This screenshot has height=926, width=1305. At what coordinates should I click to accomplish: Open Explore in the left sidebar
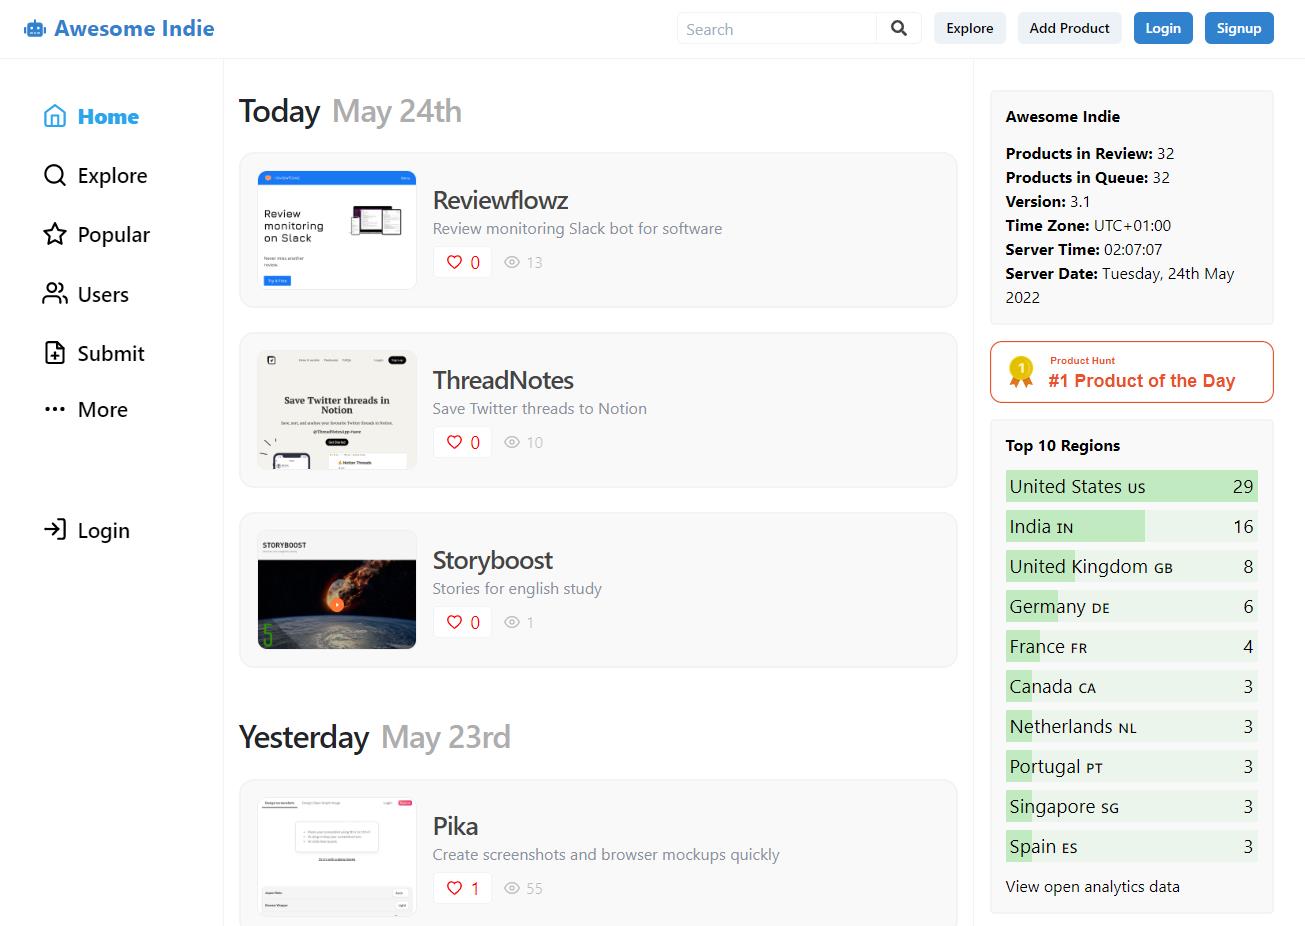[95, 176]
